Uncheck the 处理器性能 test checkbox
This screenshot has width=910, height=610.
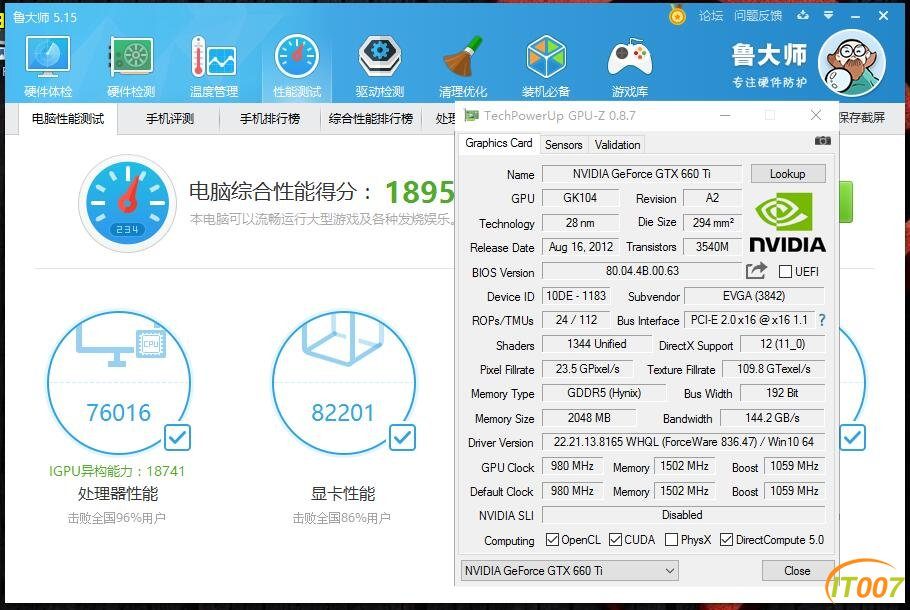click(x=178, y=438)
